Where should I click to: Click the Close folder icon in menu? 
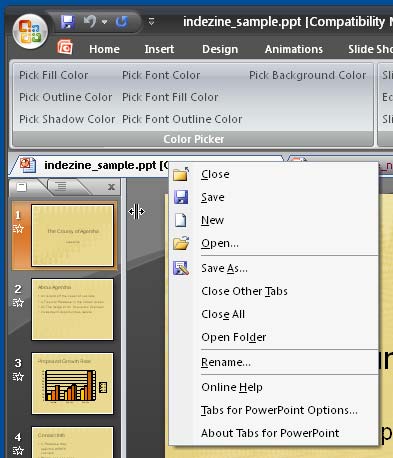click(181, 174)
